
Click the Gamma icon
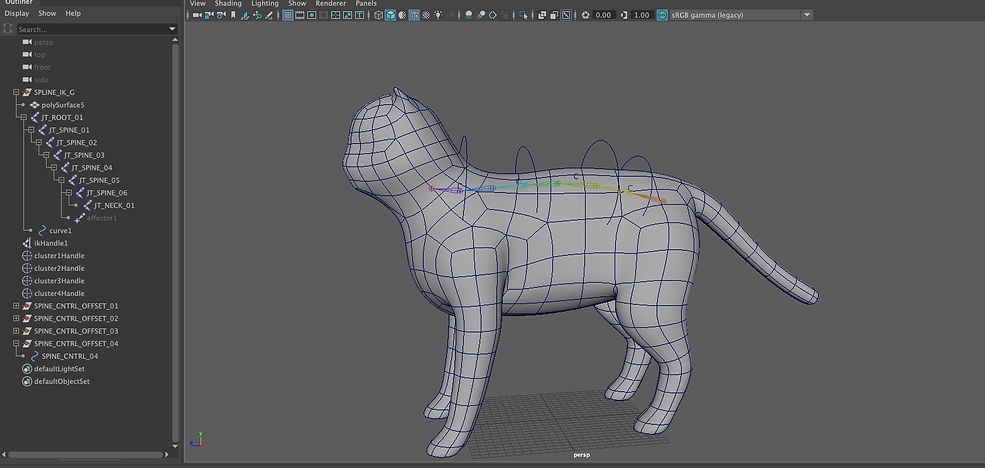[623, 15]
